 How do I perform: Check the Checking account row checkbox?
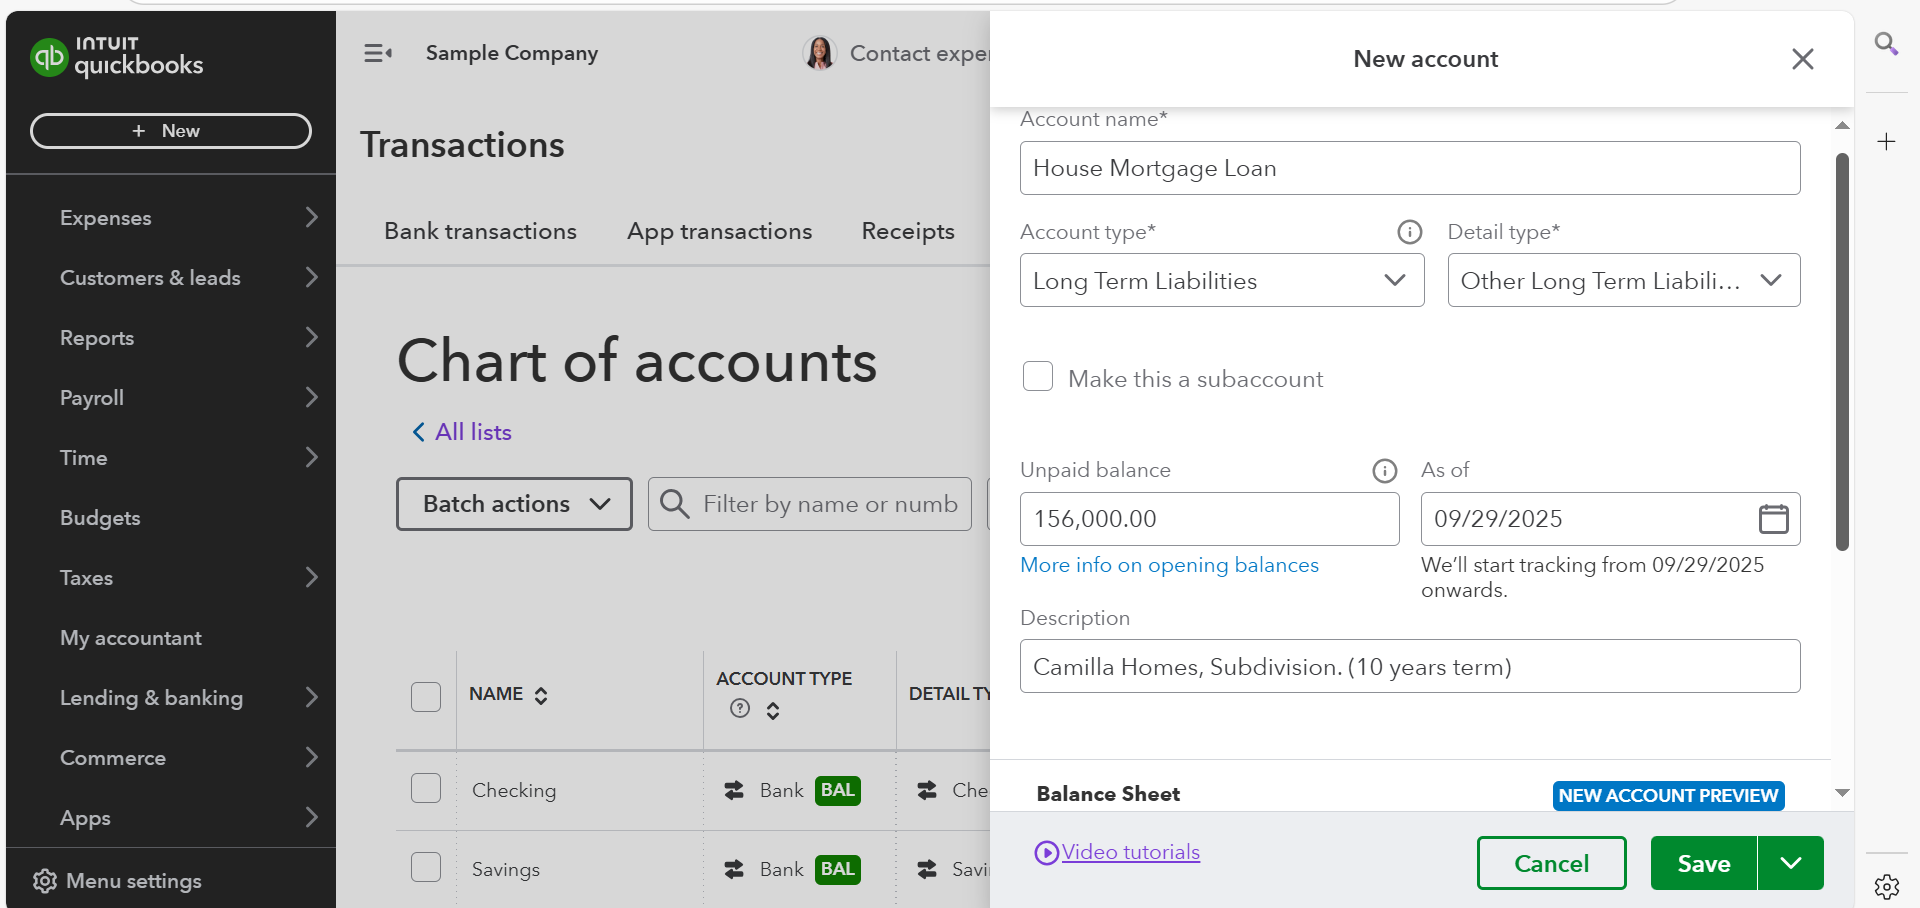click(426, 789)
